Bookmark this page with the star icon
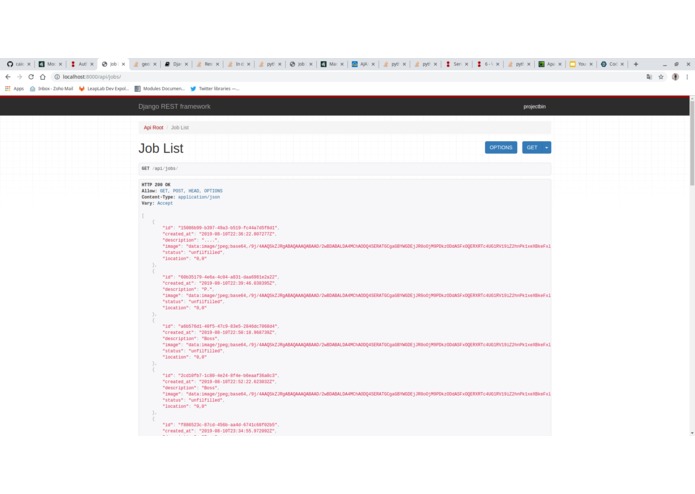 pos(661,77)
